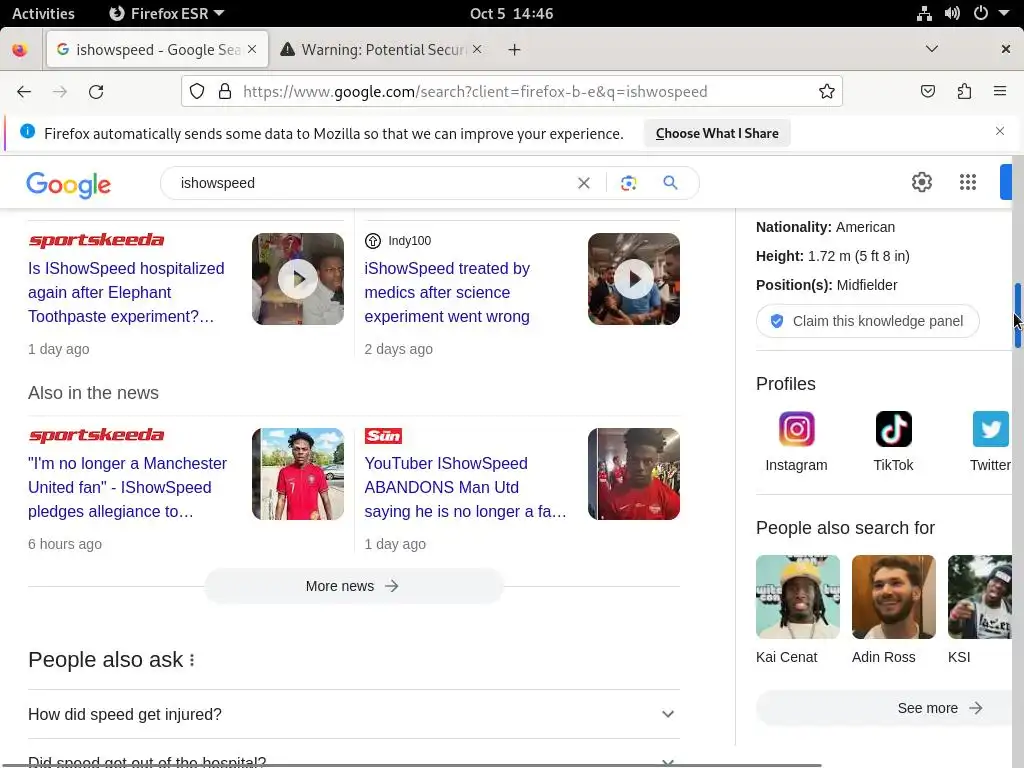Open Google quick settings gear
The width and height of the screenshot is (1024, 768).
[921, 182]
